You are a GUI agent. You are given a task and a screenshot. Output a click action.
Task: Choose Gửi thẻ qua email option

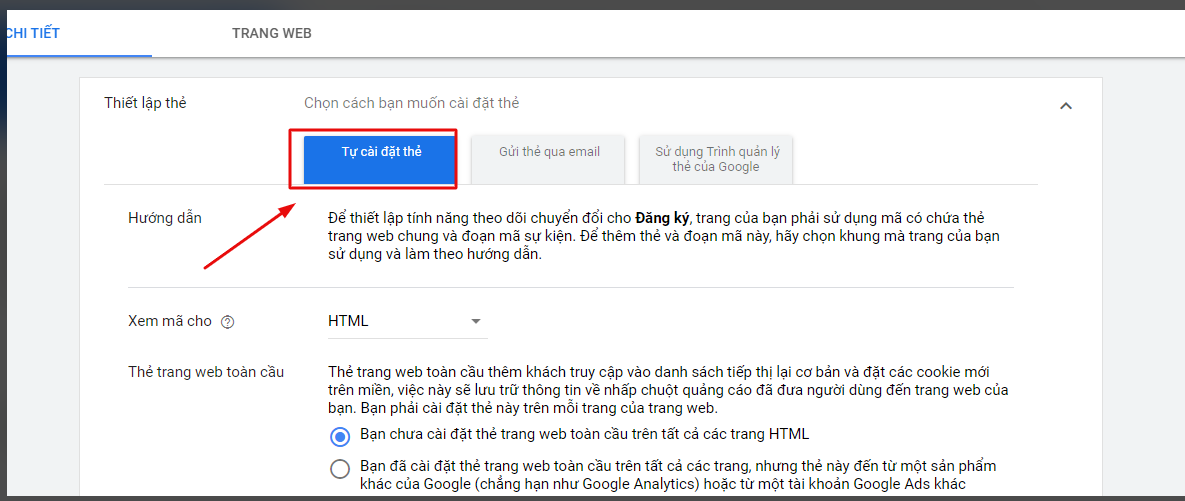coord(549,159)
